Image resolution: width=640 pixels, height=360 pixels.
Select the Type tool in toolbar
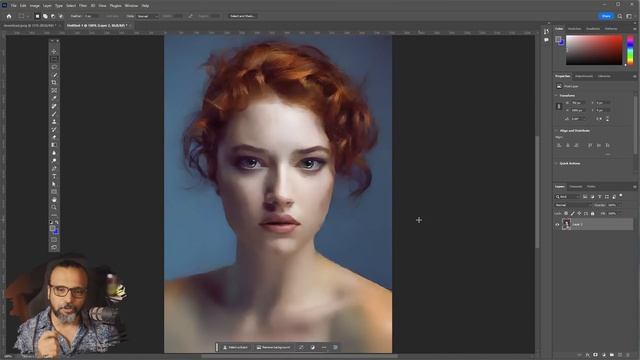click(54, 176)
